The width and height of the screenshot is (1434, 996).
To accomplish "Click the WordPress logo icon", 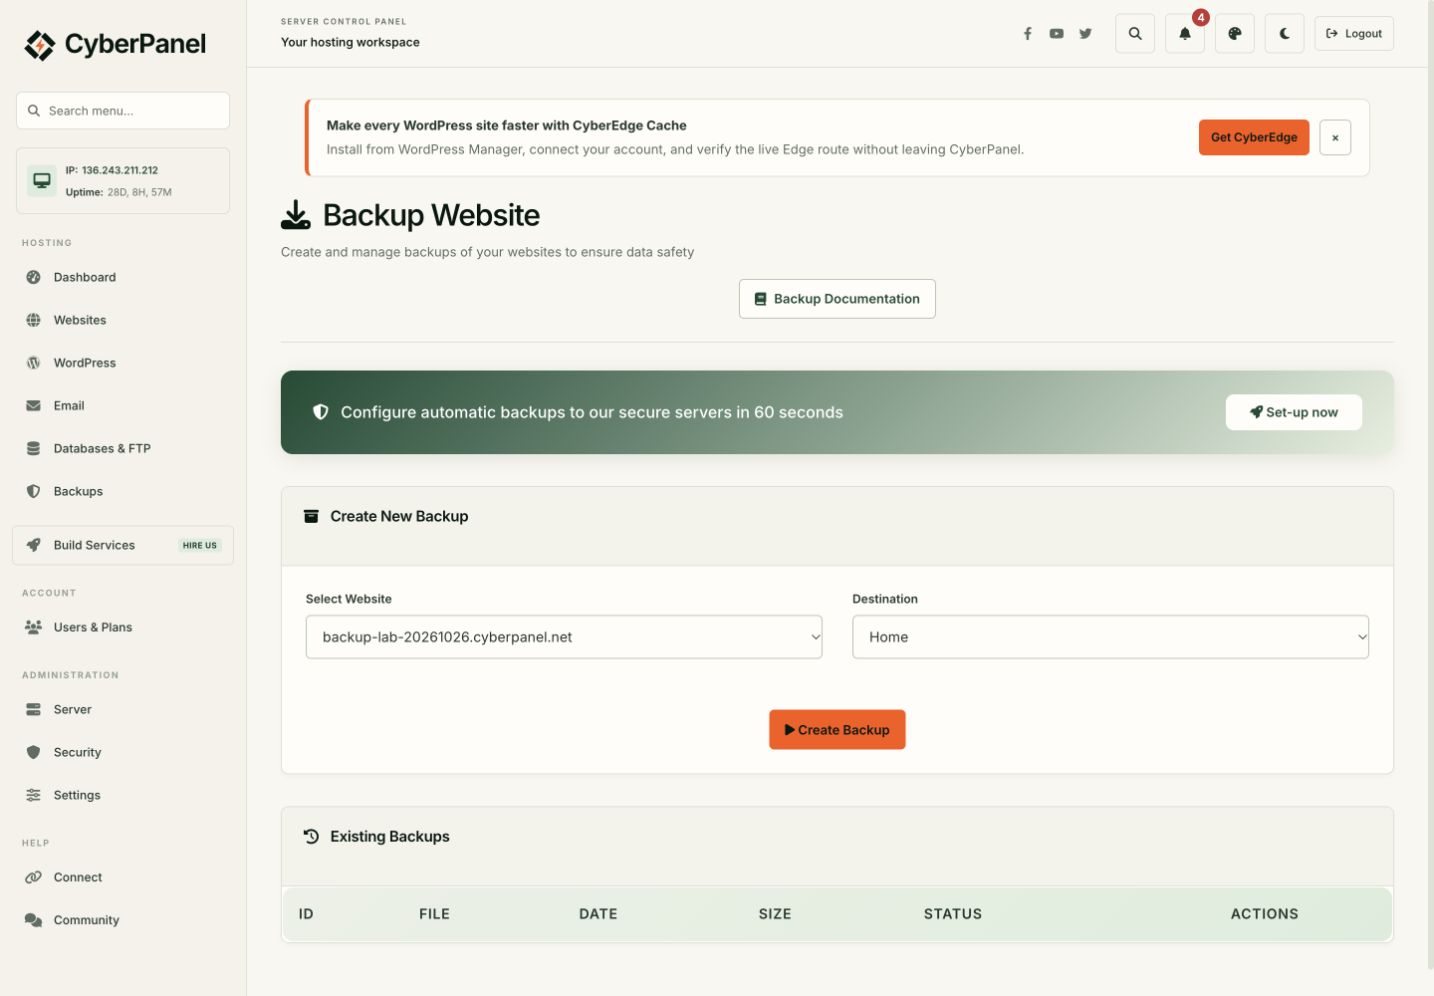I will coord(33,363).
